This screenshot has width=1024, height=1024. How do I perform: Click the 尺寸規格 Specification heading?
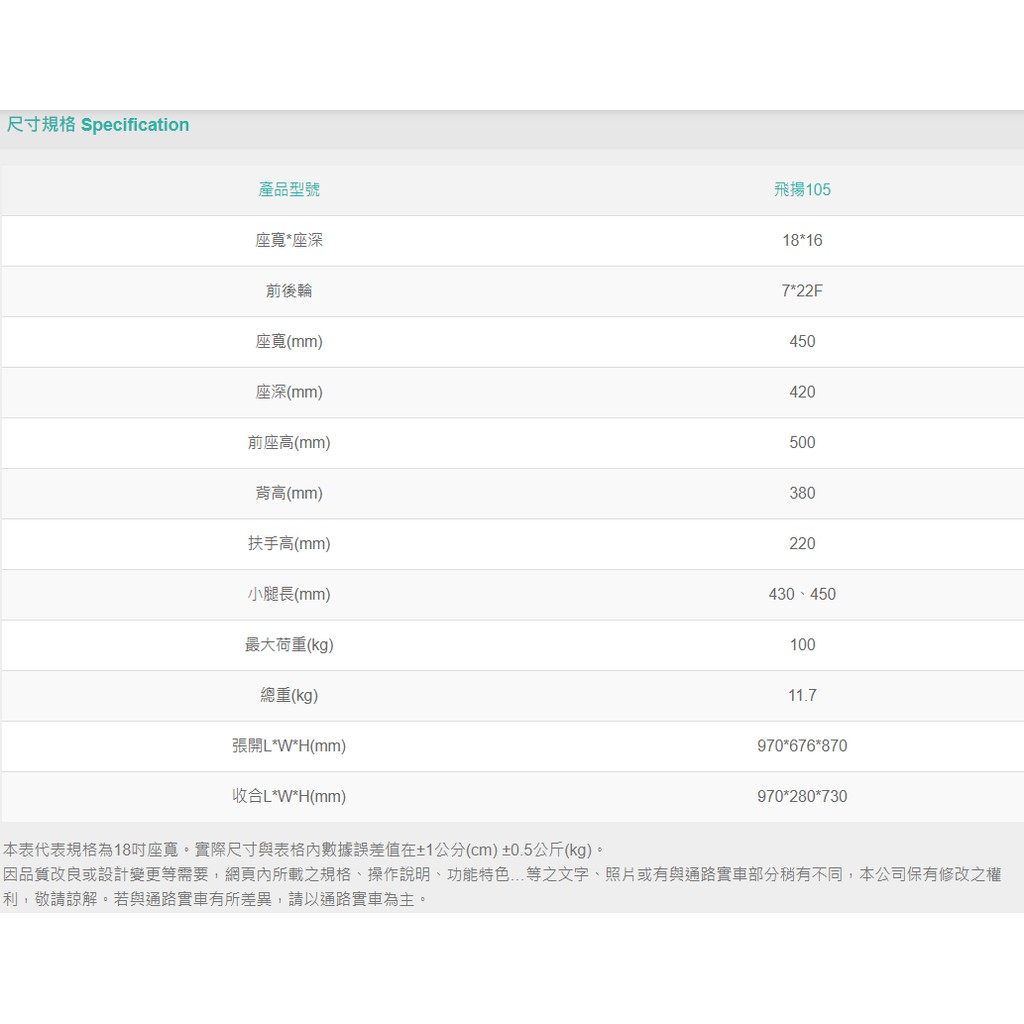pyautogui.click(x=98, y=124)
